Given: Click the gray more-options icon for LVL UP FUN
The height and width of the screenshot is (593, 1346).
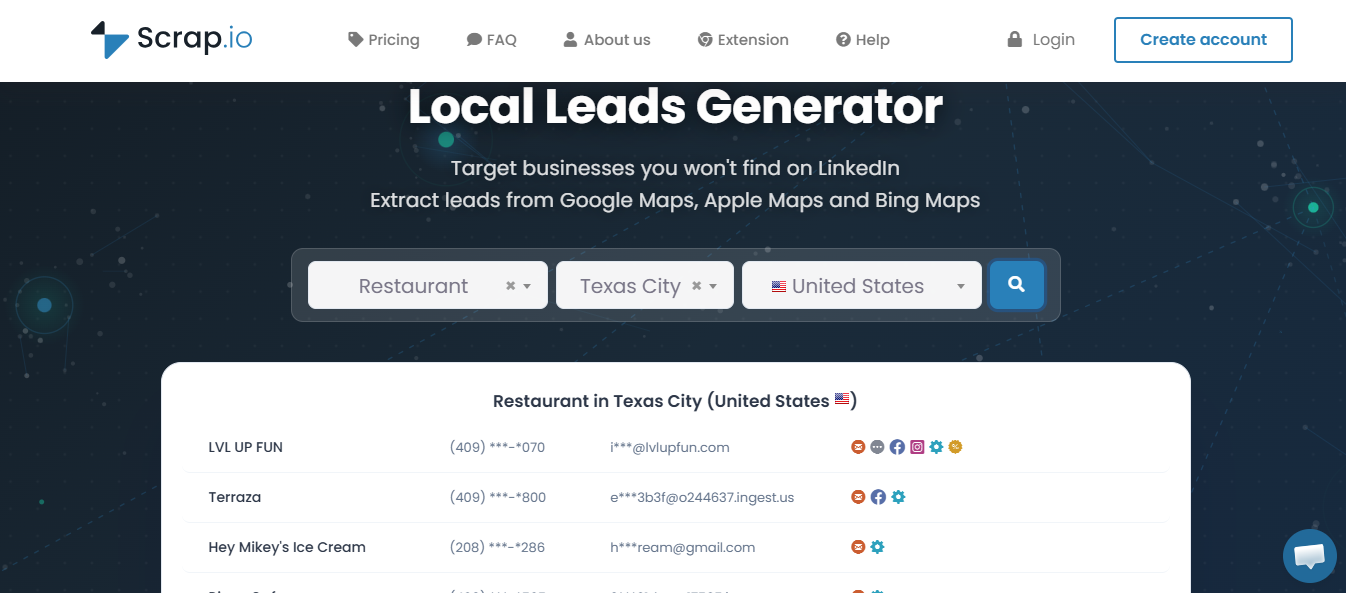Looking at the screenshot, I should pyautogui.click(x=877, y=447).
